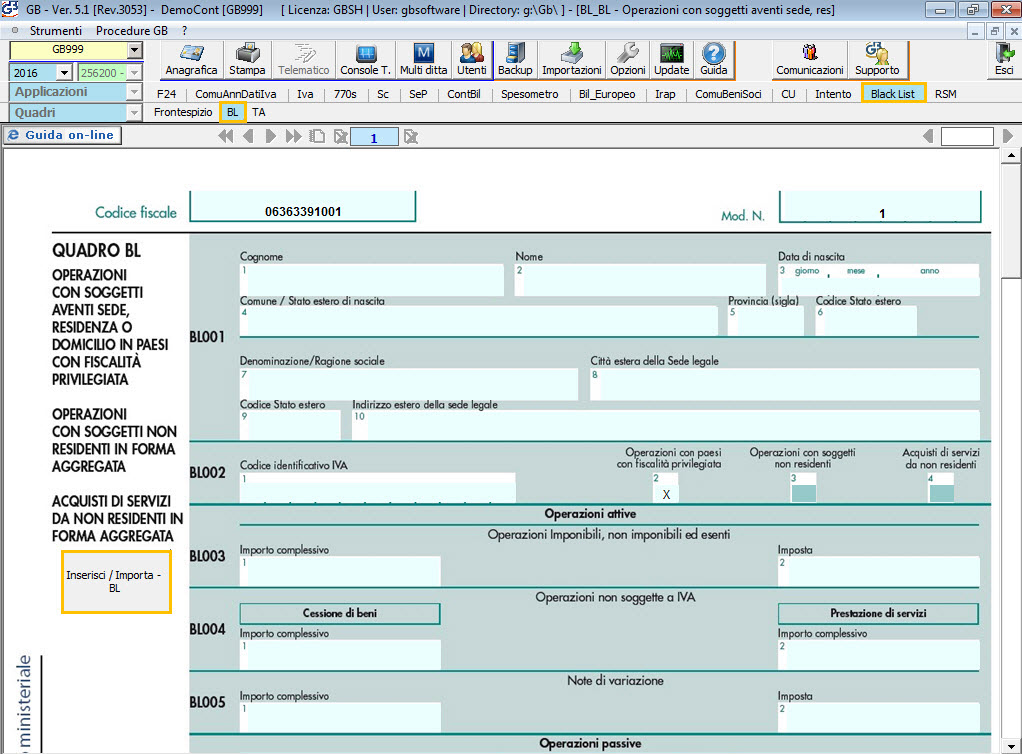Select the F24 application tab
The height and width of the screenshot is (754, 1022).
click(x=166, y=94)
